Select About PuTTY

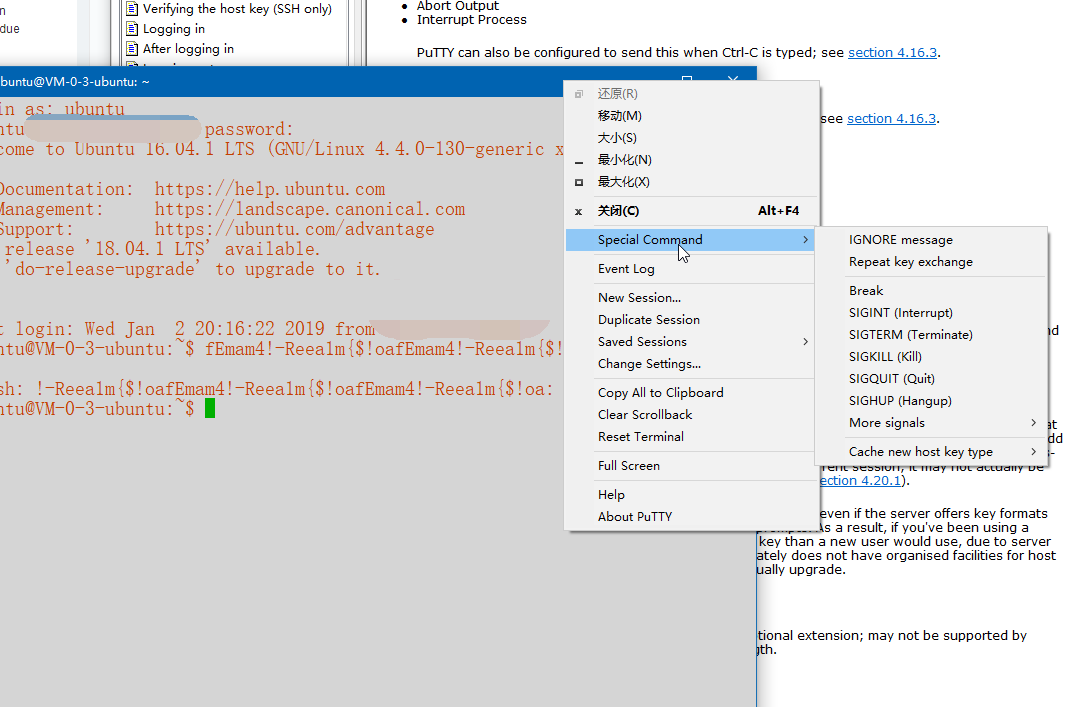point(690,516)
